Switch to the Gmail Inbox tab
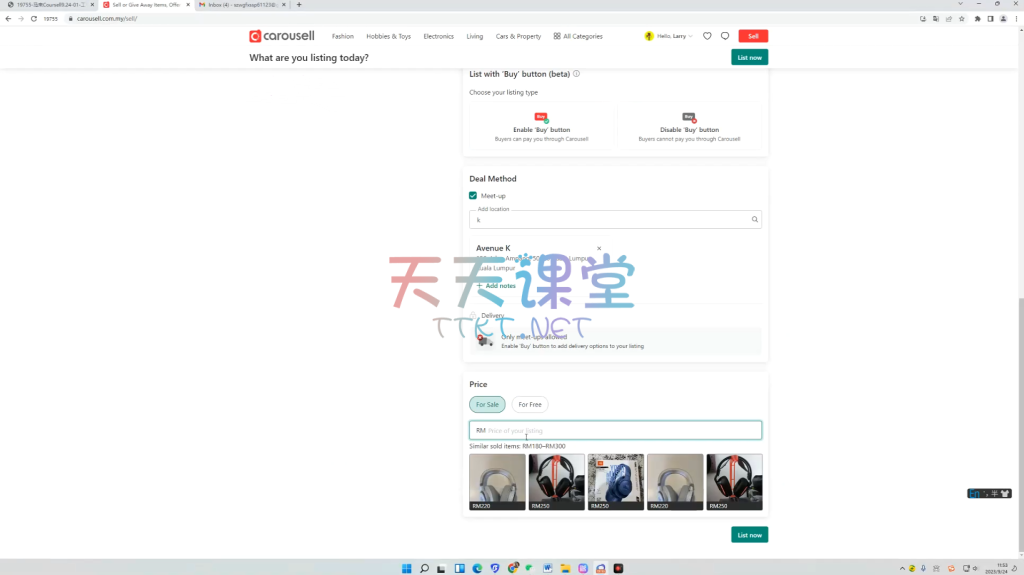 (240, 5)
